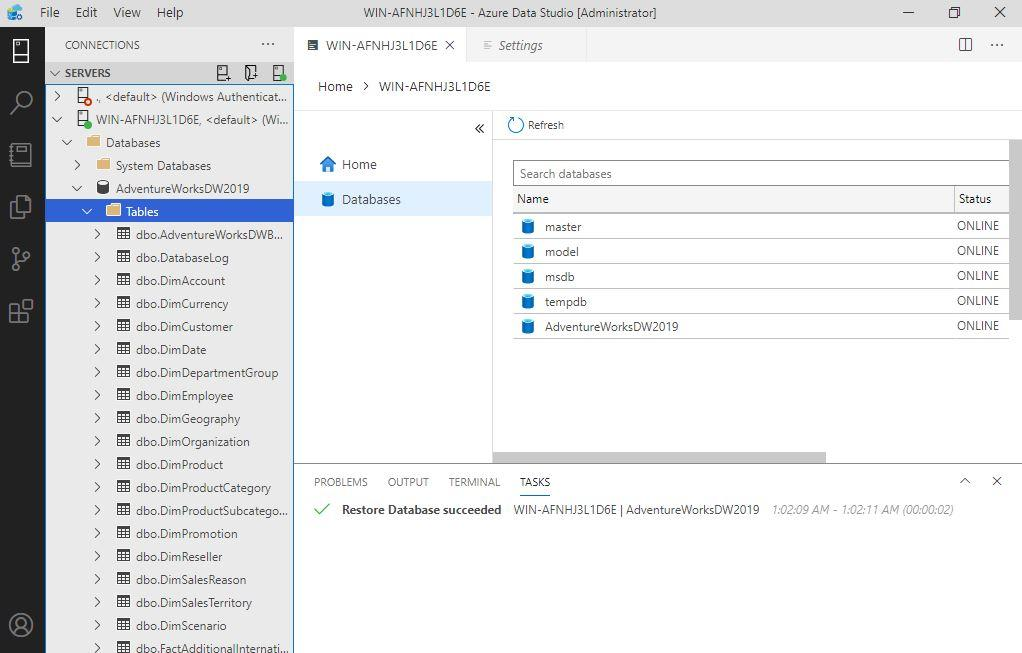Open the model database row
This screenshot has height=653, width=1022.
point(761,251)
